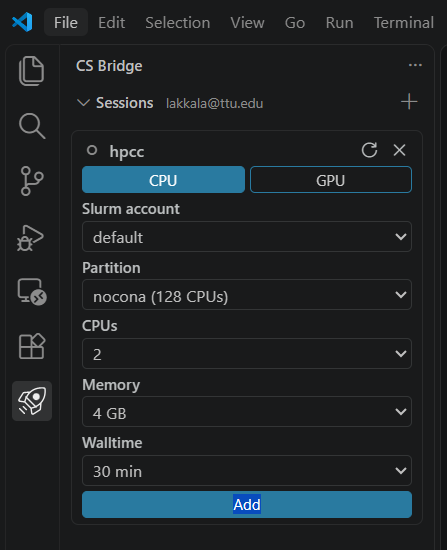Open the File menu
This screenshot has height=550, width=447.
tap(66, 22)
